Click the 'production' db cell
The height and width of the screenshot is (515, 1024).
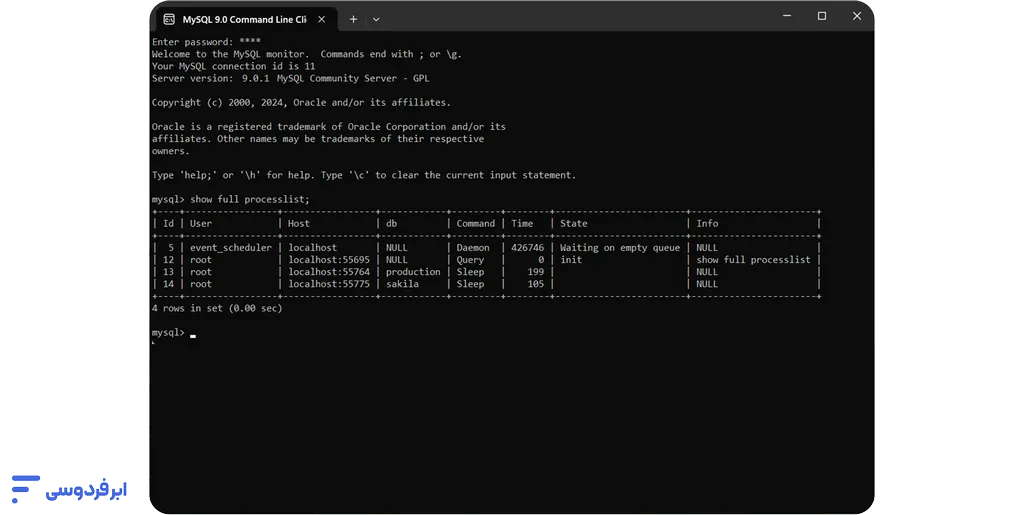point(413,272)
